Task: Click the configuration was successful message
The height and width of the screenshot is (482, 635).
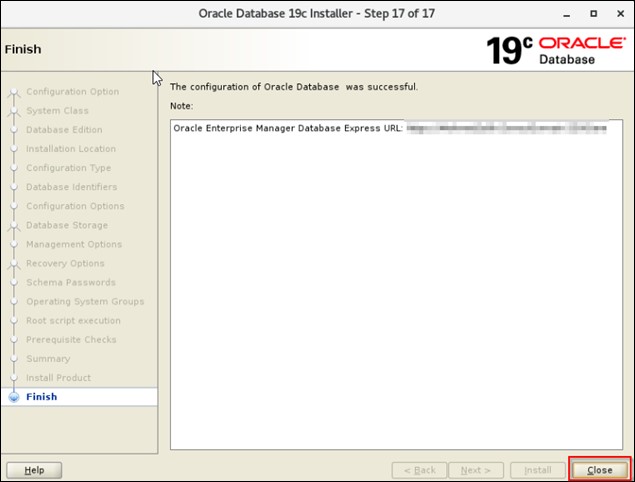Action: tap(294, 87)
